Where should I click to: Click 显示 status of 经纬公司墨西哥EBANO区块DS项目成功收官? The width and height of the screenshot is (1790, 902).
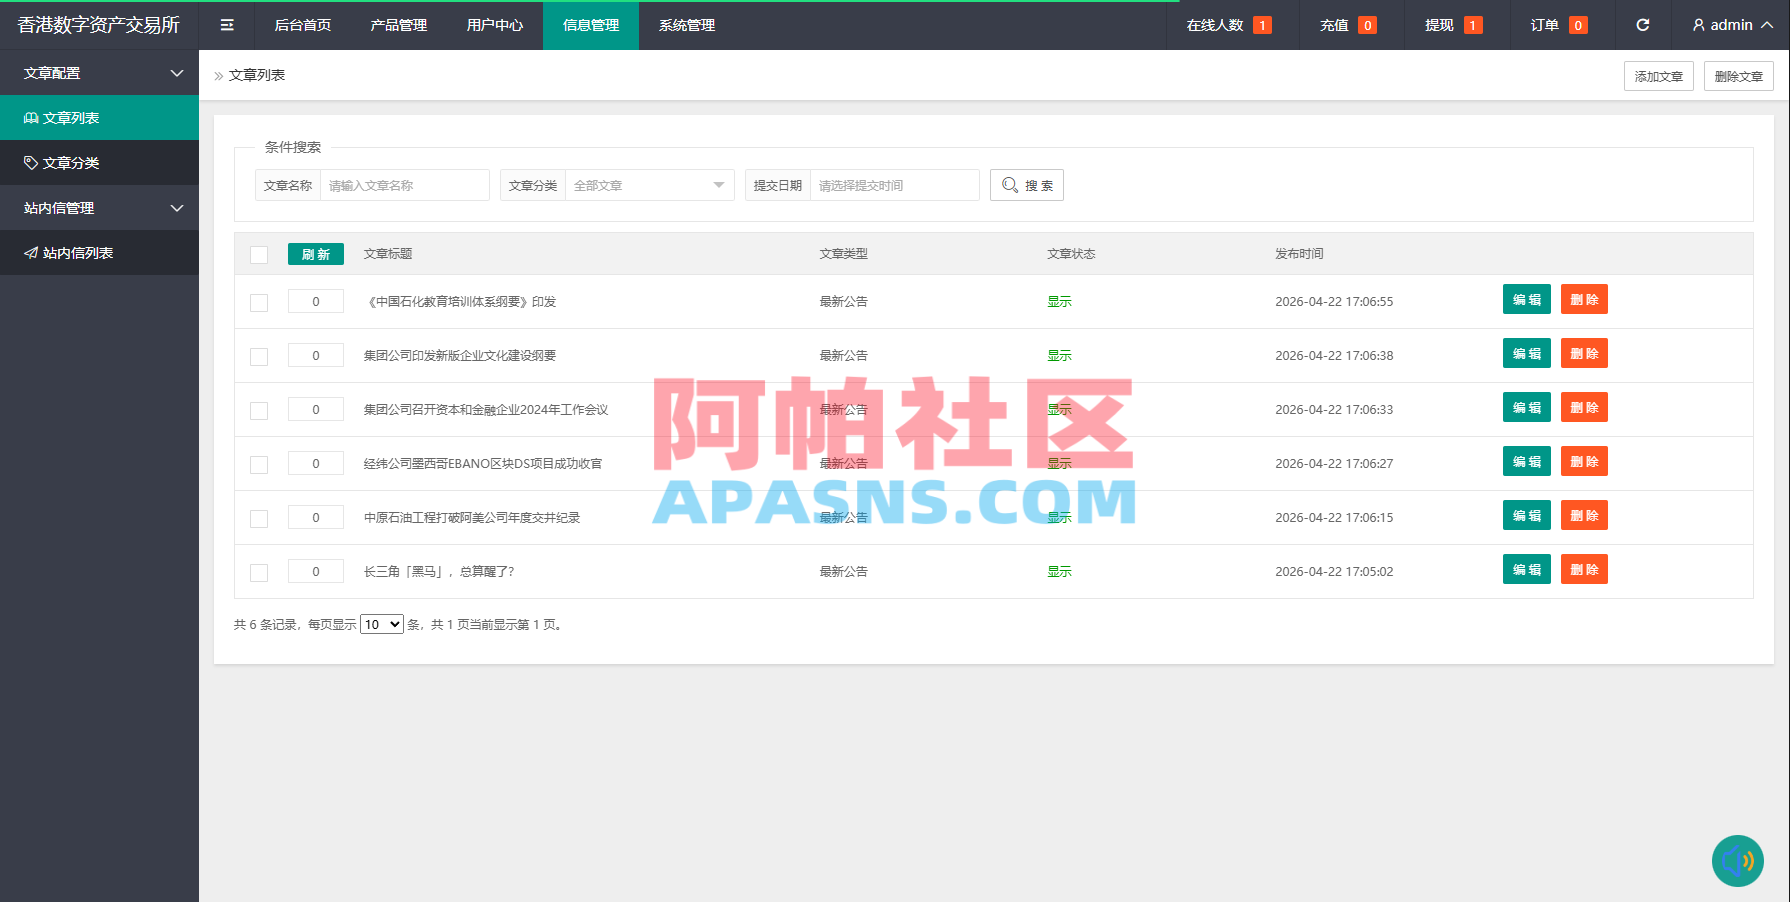coord(1059,463)
